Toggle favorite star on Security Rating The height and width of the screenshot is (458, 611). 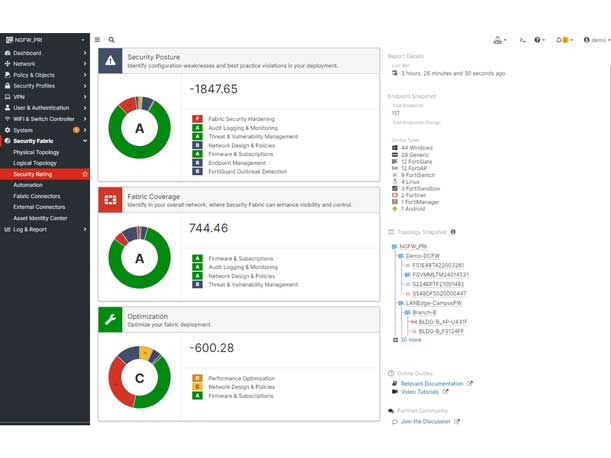point(85,174)
